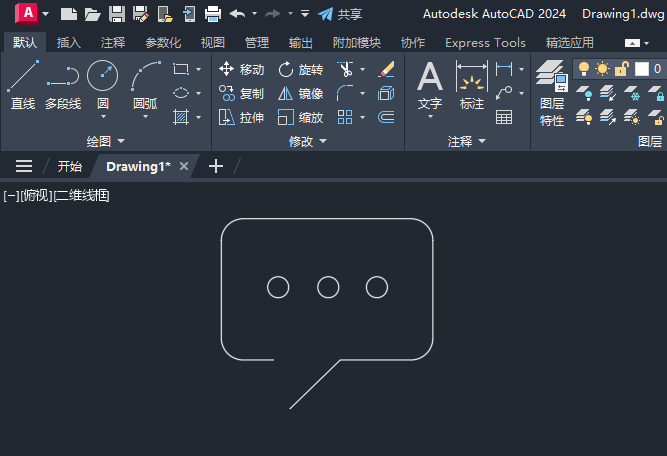Click the Array icon
The image size is (667, 456).
[345, 117]
